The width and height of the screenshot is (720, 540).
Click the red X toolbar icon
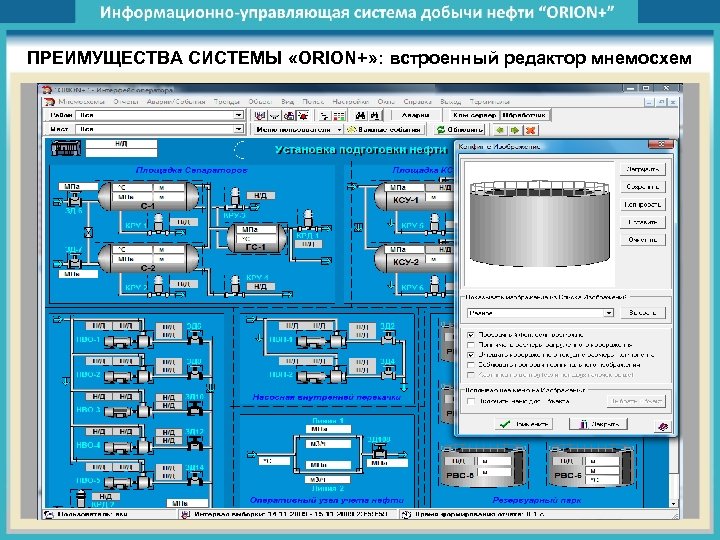tap(530, 130)
